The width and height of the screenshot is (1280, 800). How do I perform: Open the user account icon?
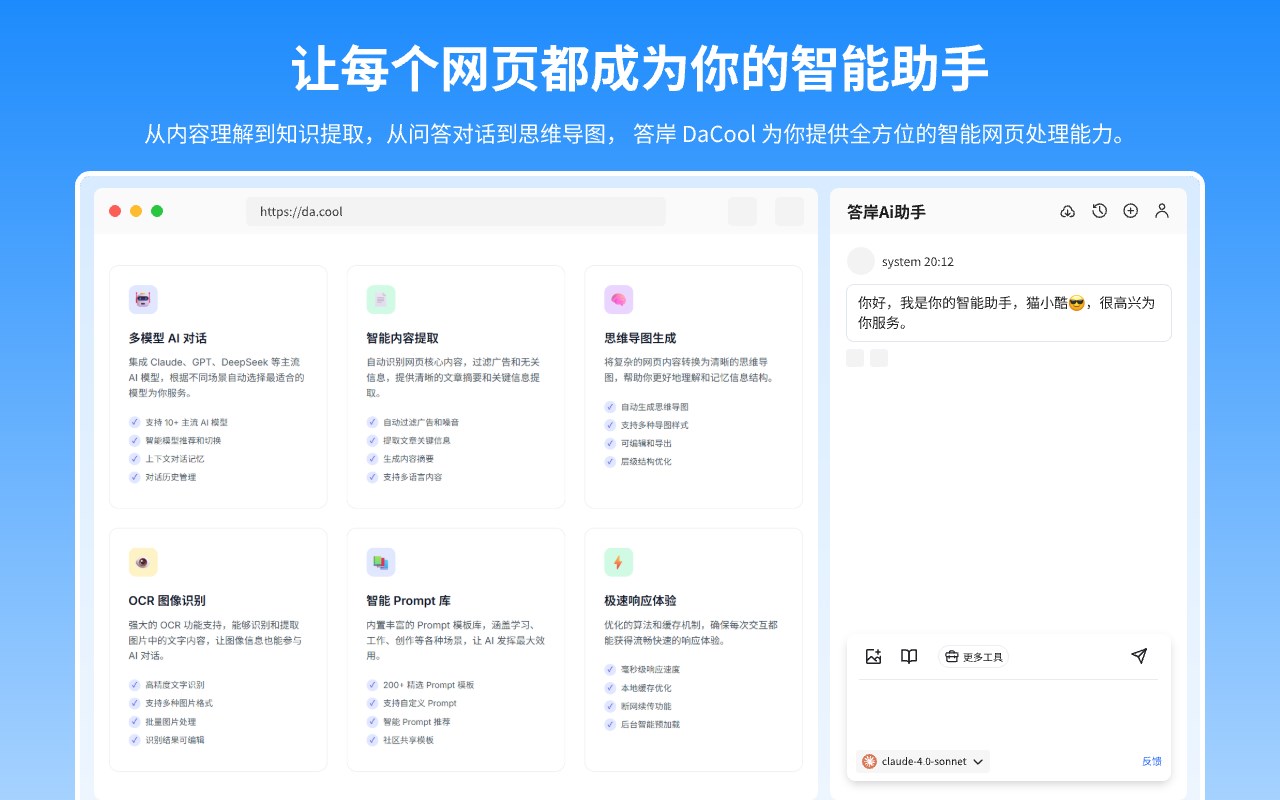(1161, 211)
